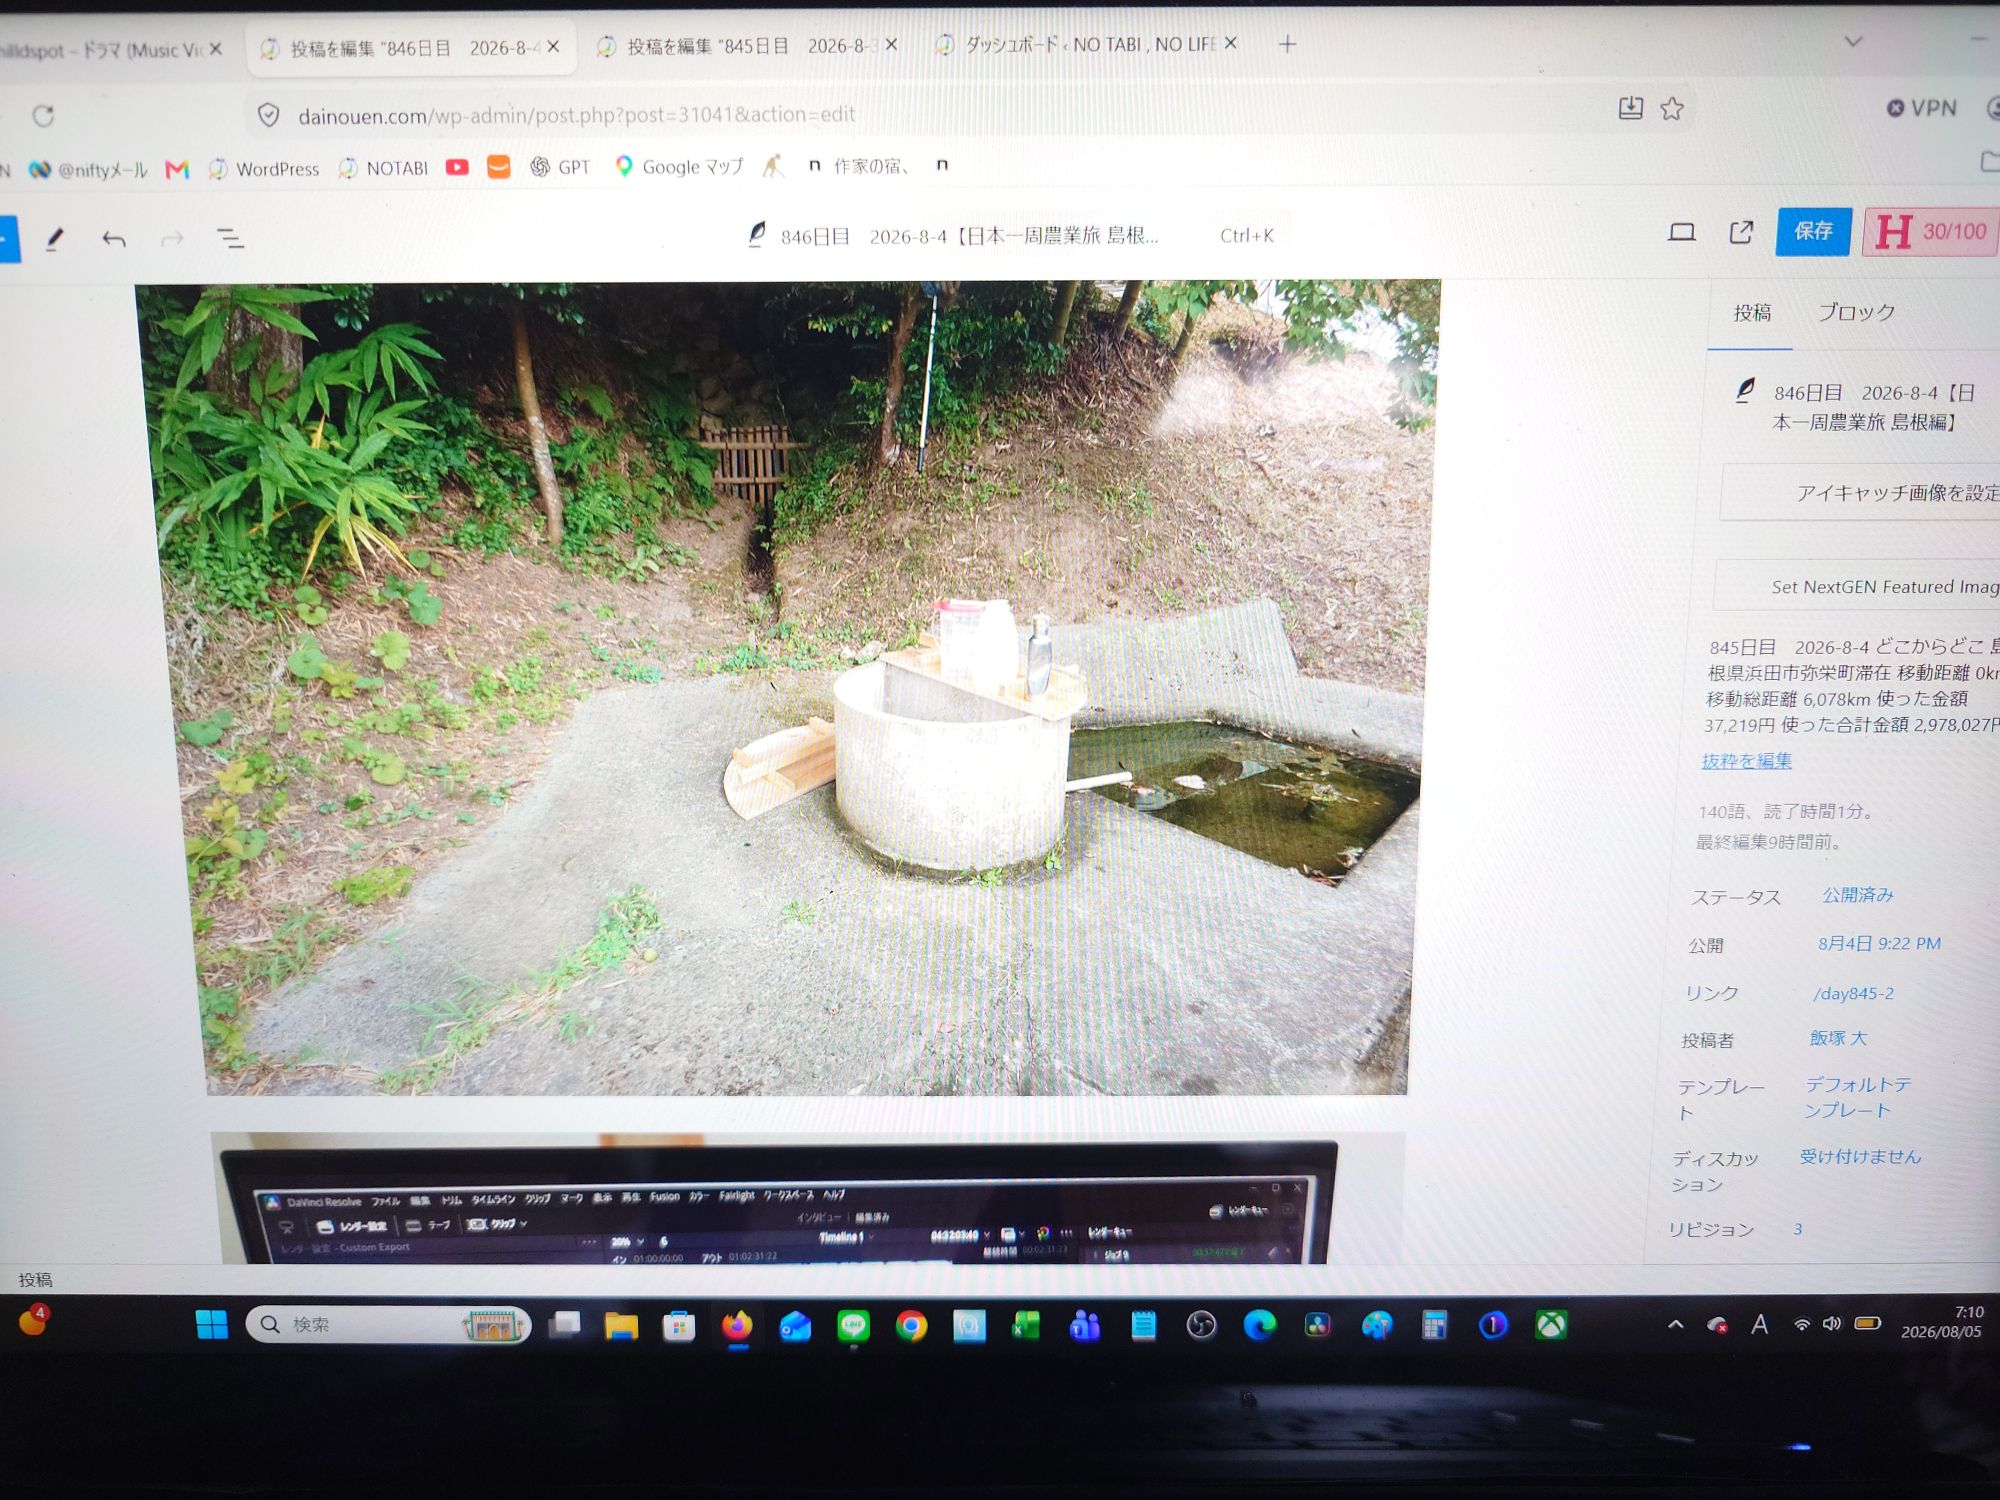Open the Xbox app from the taskbar

[x=1551, y=1326]
